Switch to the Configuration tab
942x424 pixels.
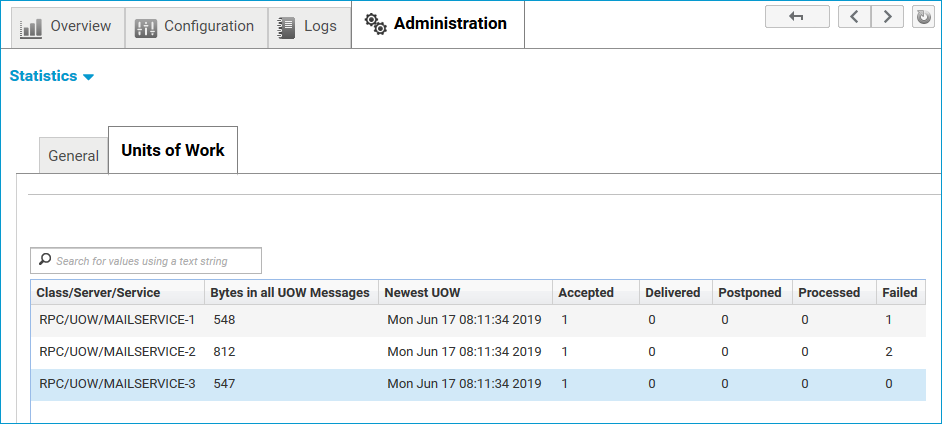196,26
